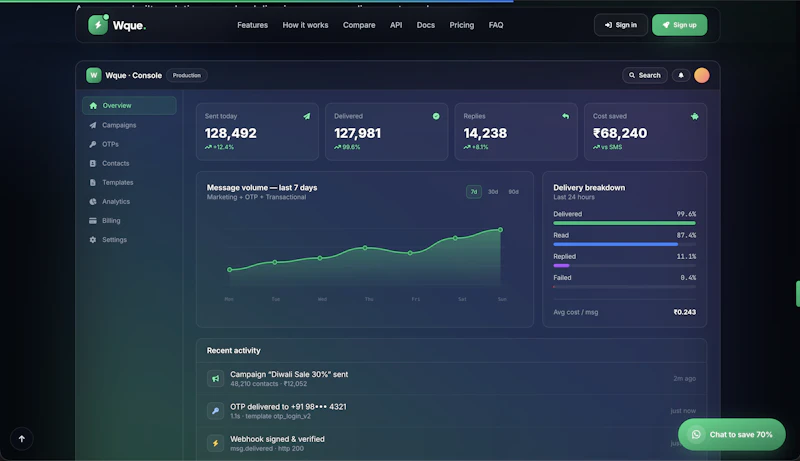Click the console Search button
The image size is (800, 461).
click(645, 75)
